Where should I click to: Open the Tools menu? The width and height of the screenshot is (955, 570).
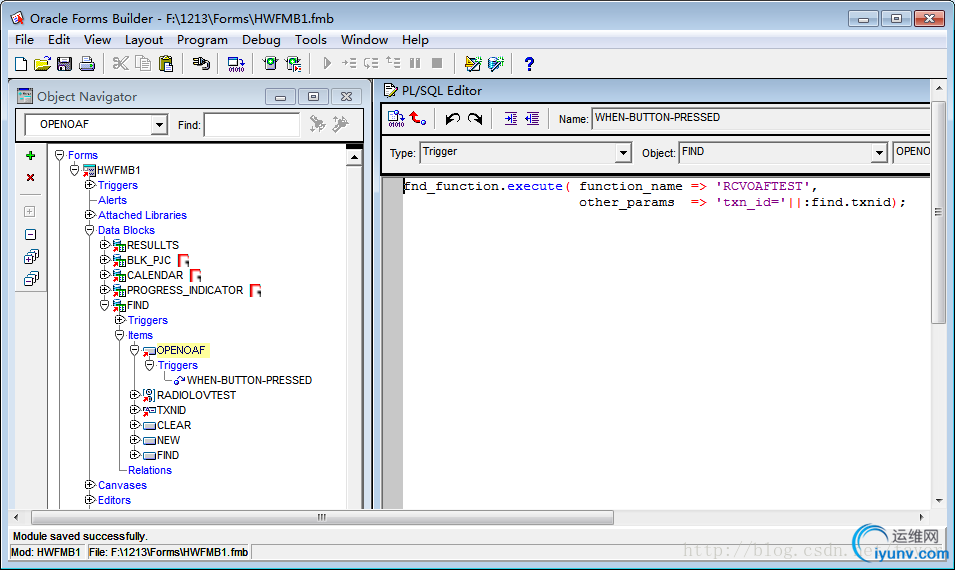coord(311,40)
